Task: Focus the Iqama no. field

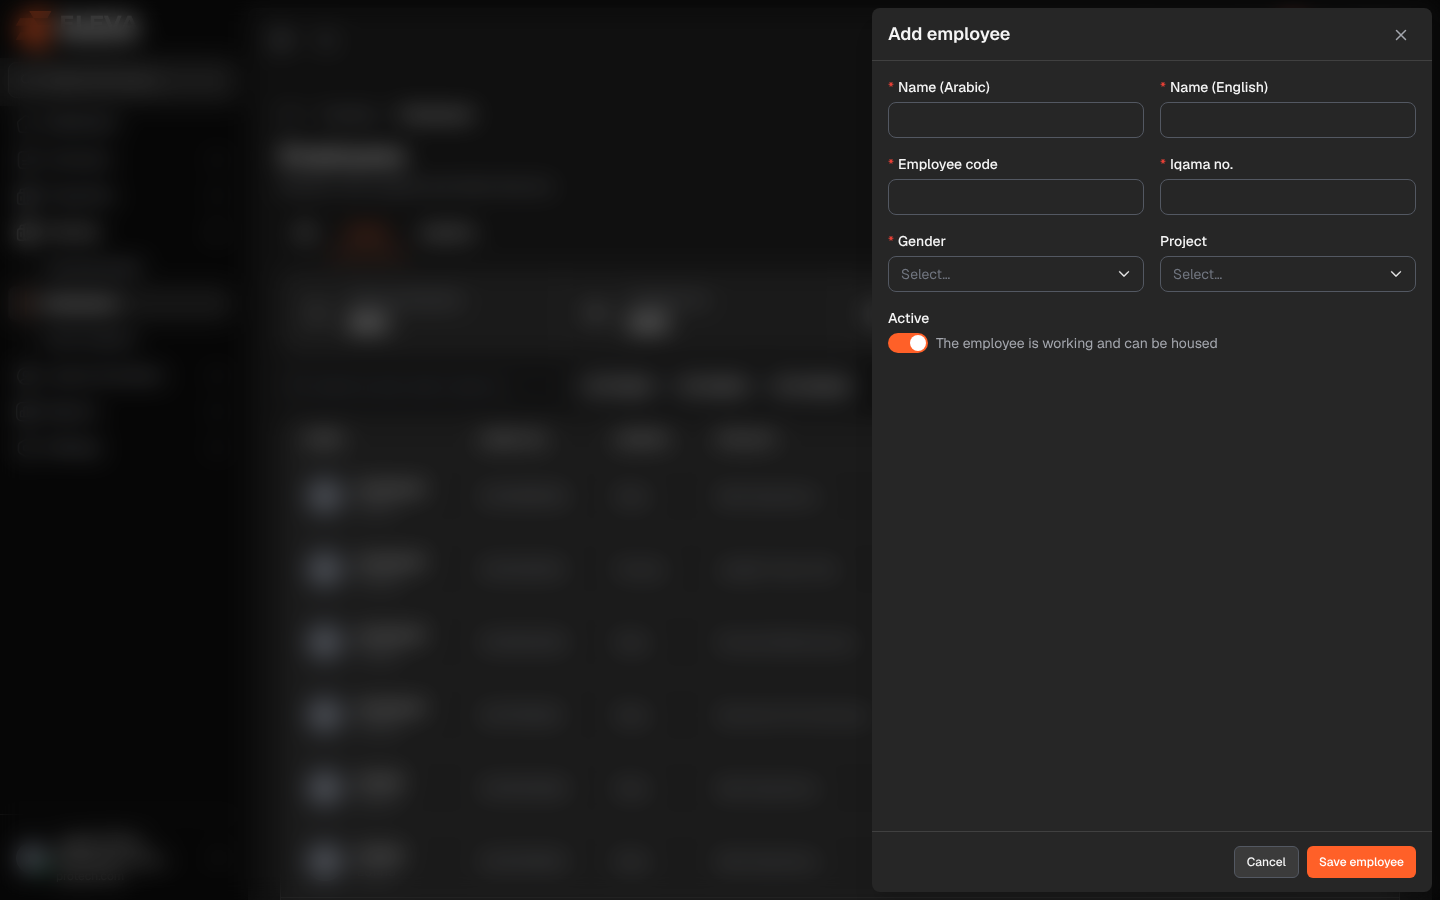Action: (x=1288, y=197)
